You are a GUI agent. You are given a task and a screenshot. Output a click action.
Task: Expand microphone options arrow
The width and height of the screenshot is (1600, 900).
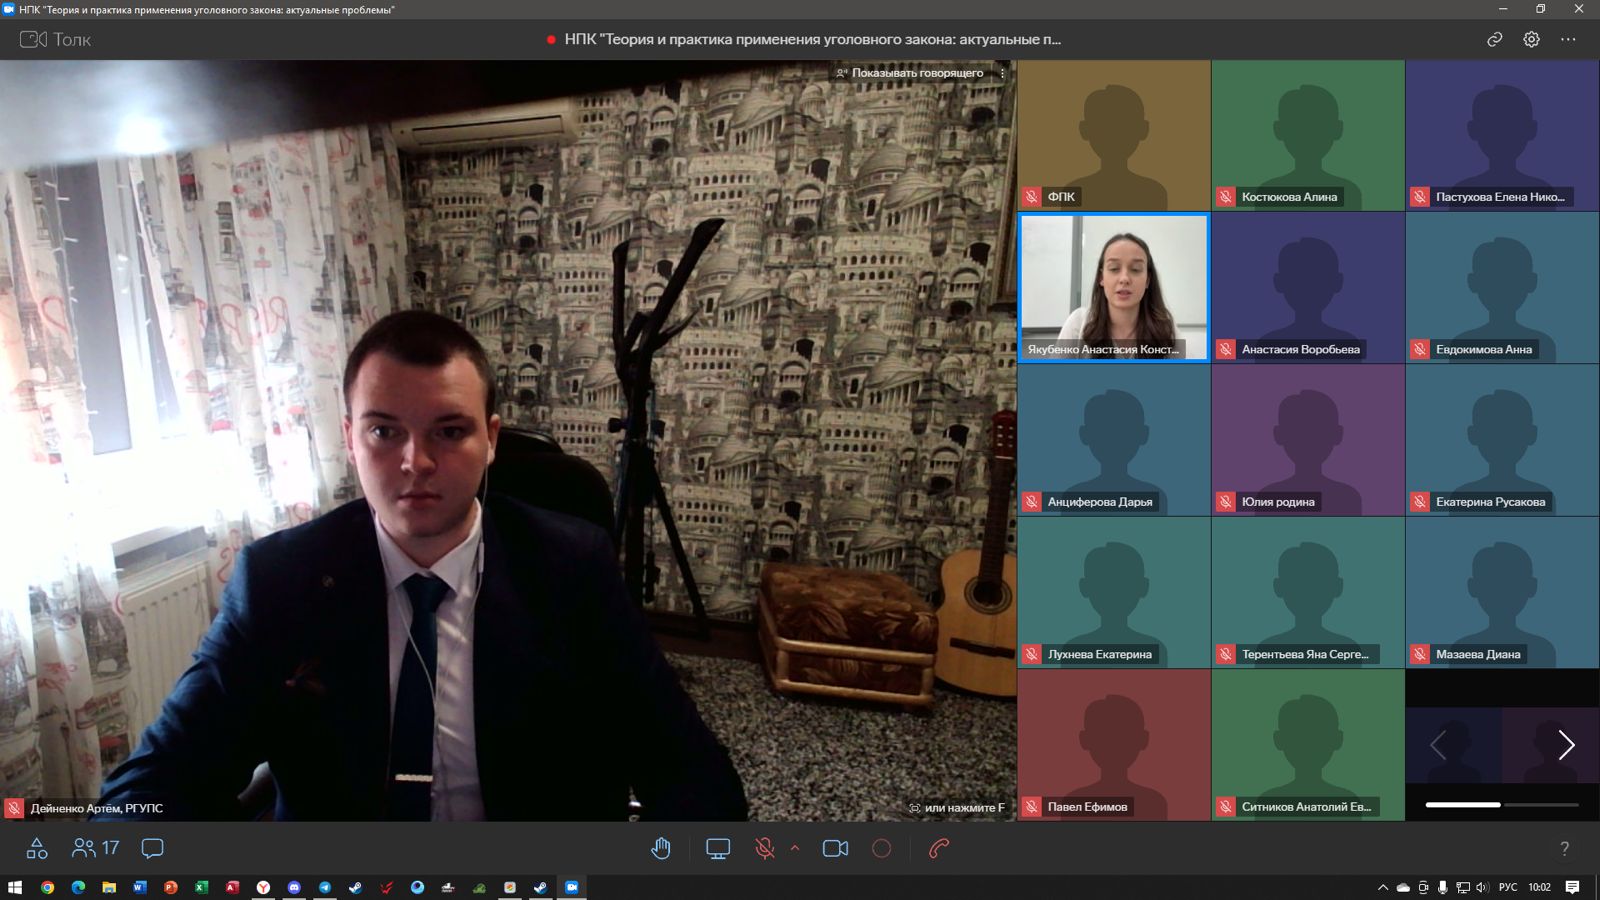[795, 848]
